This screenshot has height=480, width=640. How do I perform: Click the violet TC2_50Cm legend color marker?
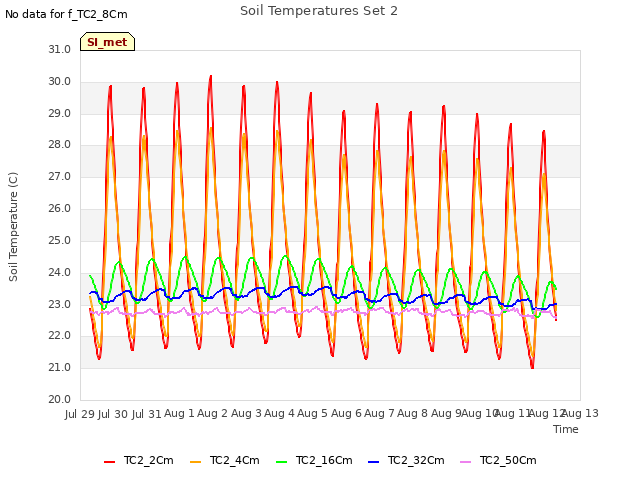coord(465,462)
